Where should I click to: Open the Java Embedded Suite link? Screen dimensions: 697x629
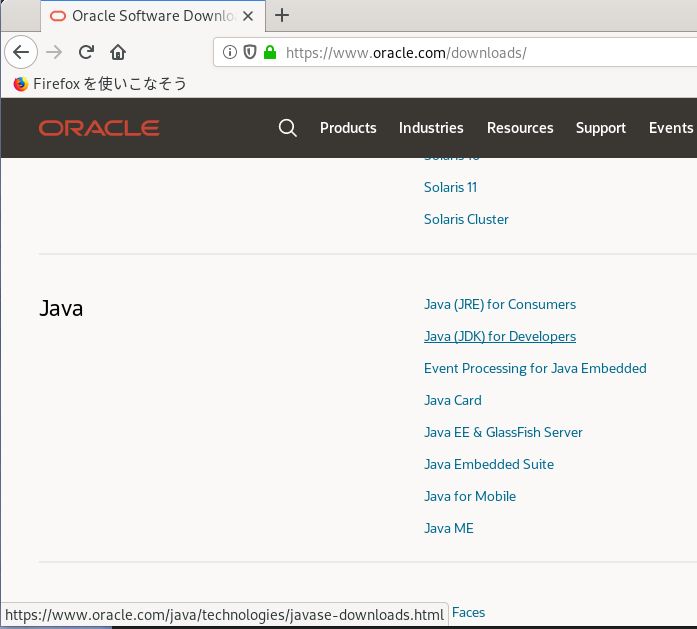pos(489,465)
